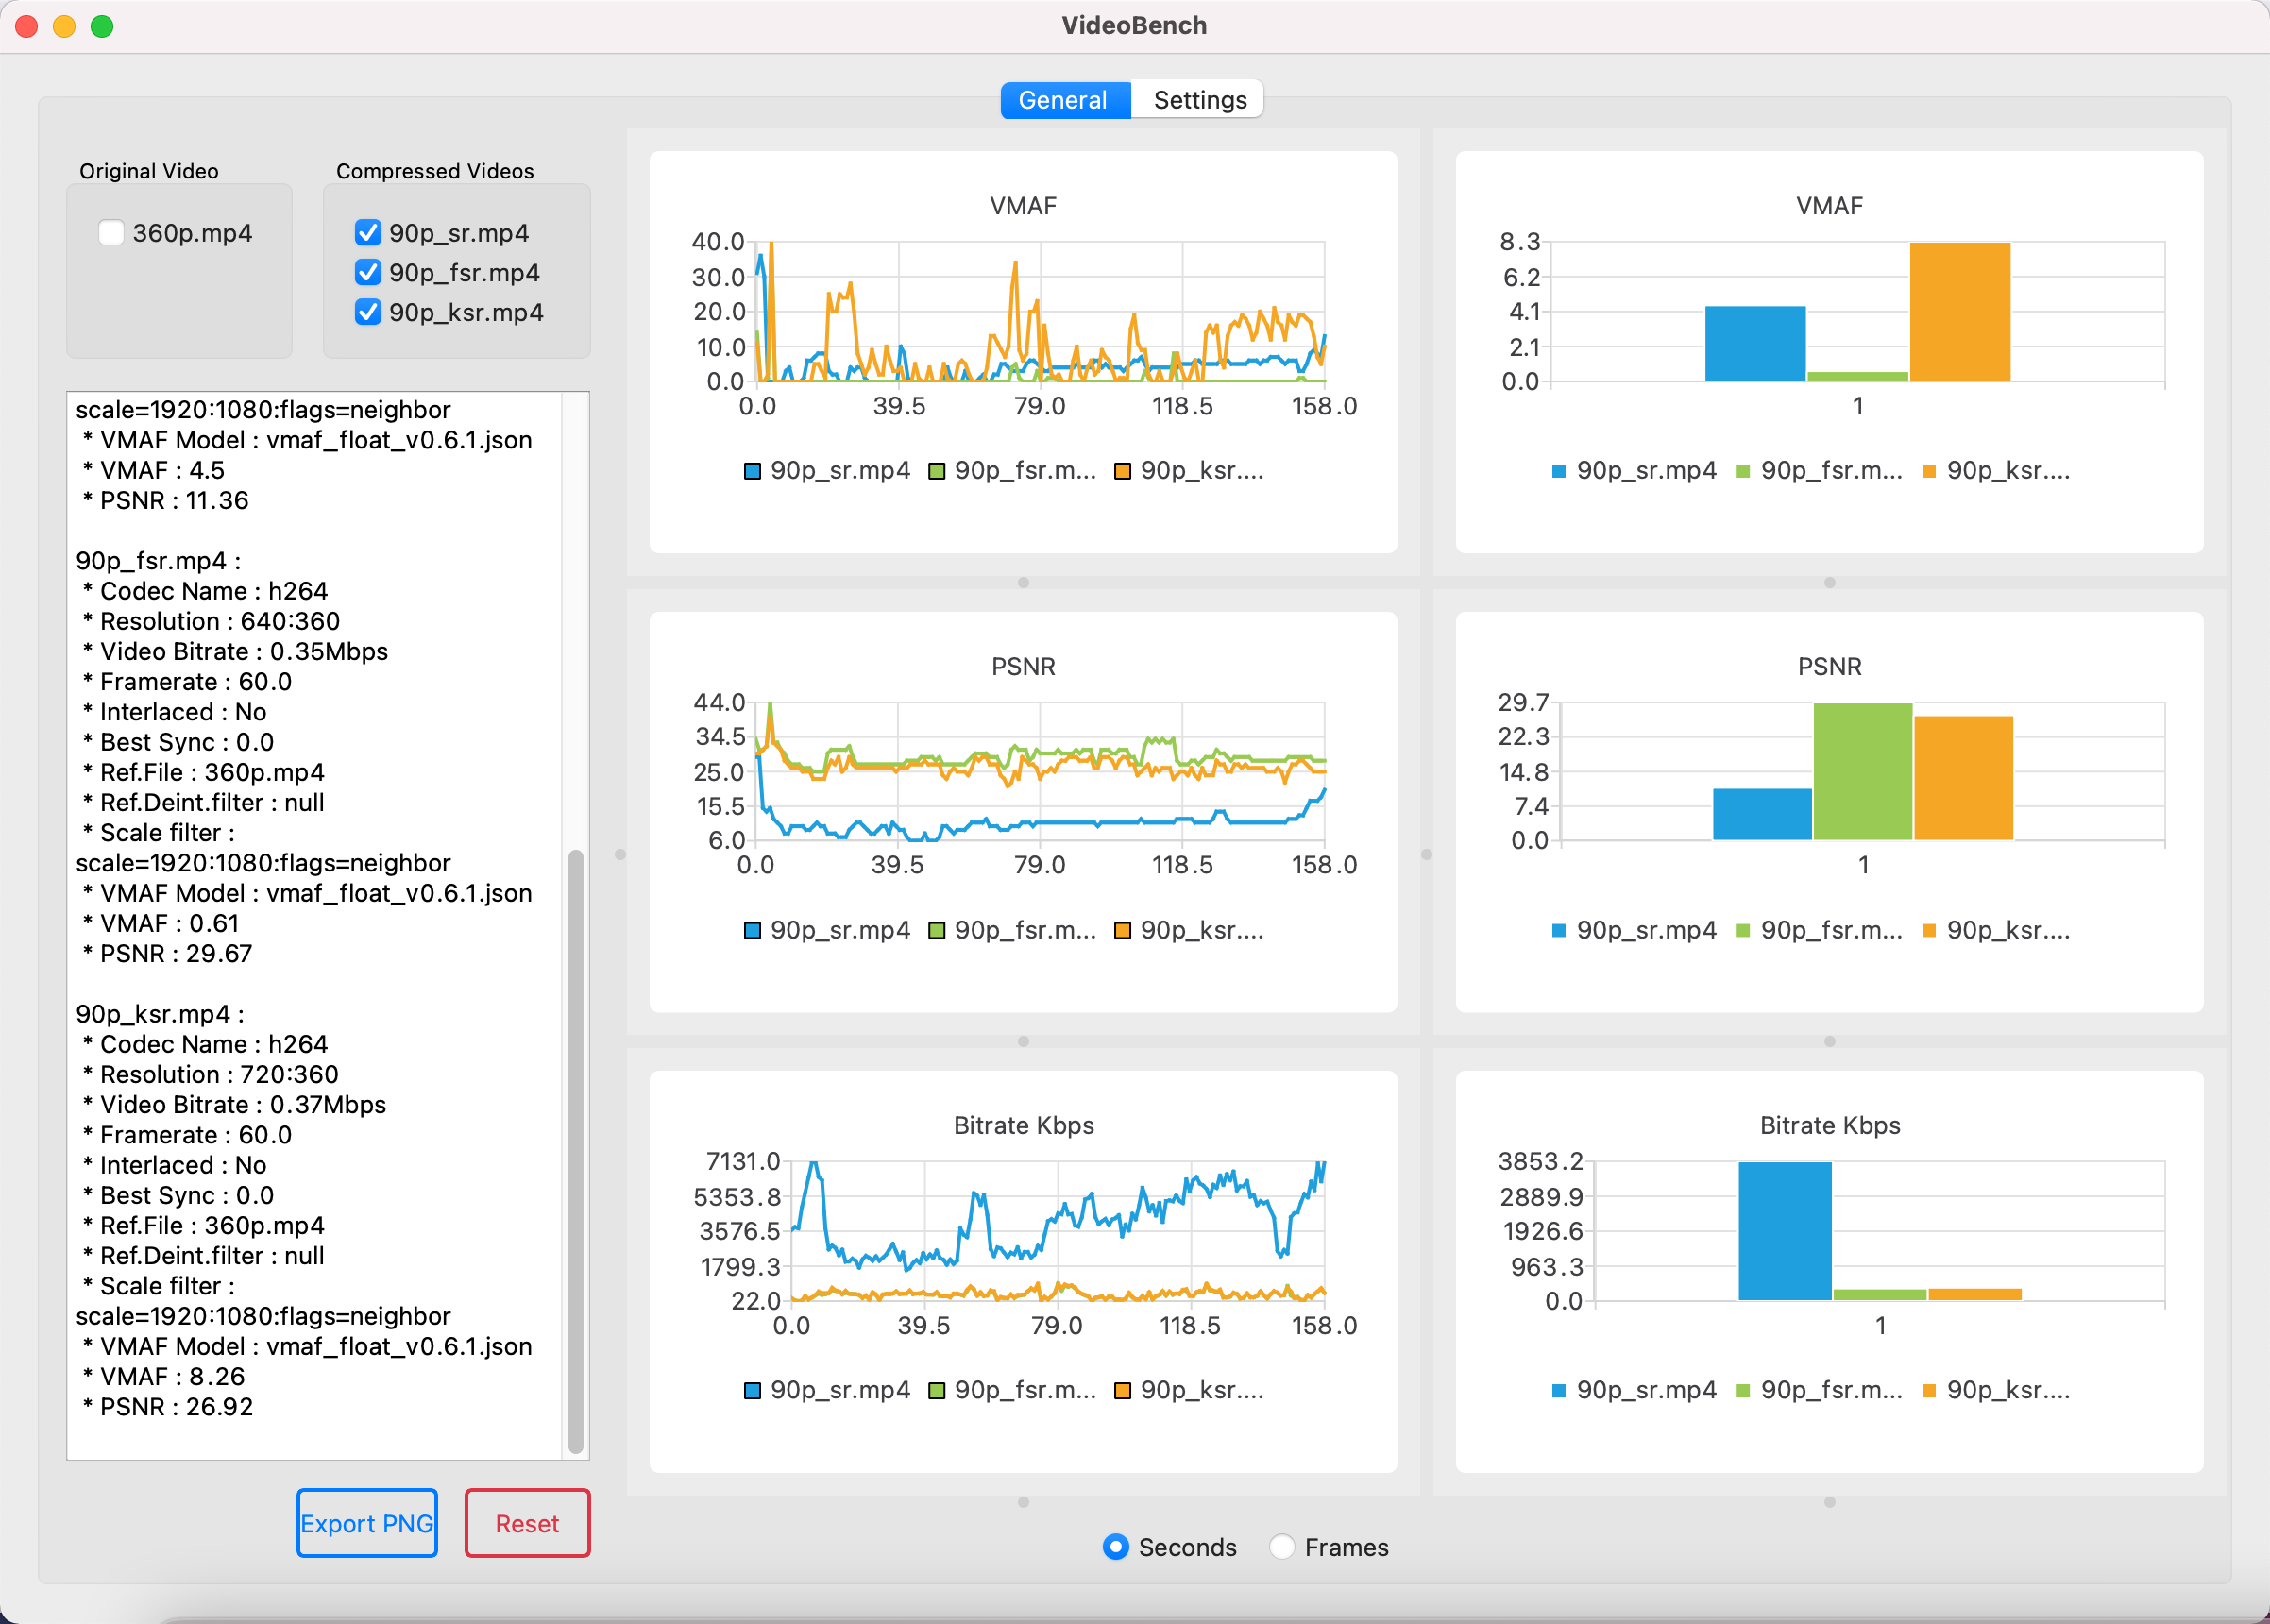The width and height of the screenshot is (2270, 1624).
Task: Enable the 360p.mp4 original video checkbox
Action: pyautogui.click(x=111, y=233)
